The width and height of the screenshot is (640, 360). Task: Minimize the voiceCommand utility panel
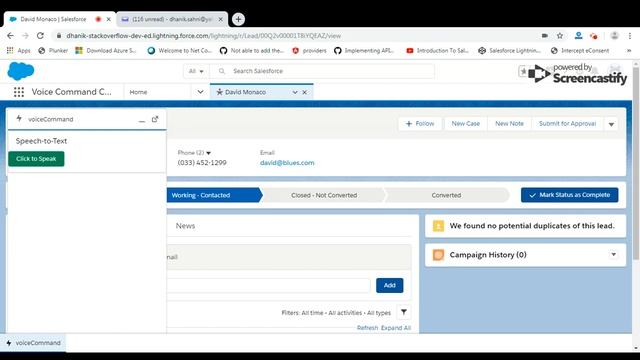[x=142, y=120]
